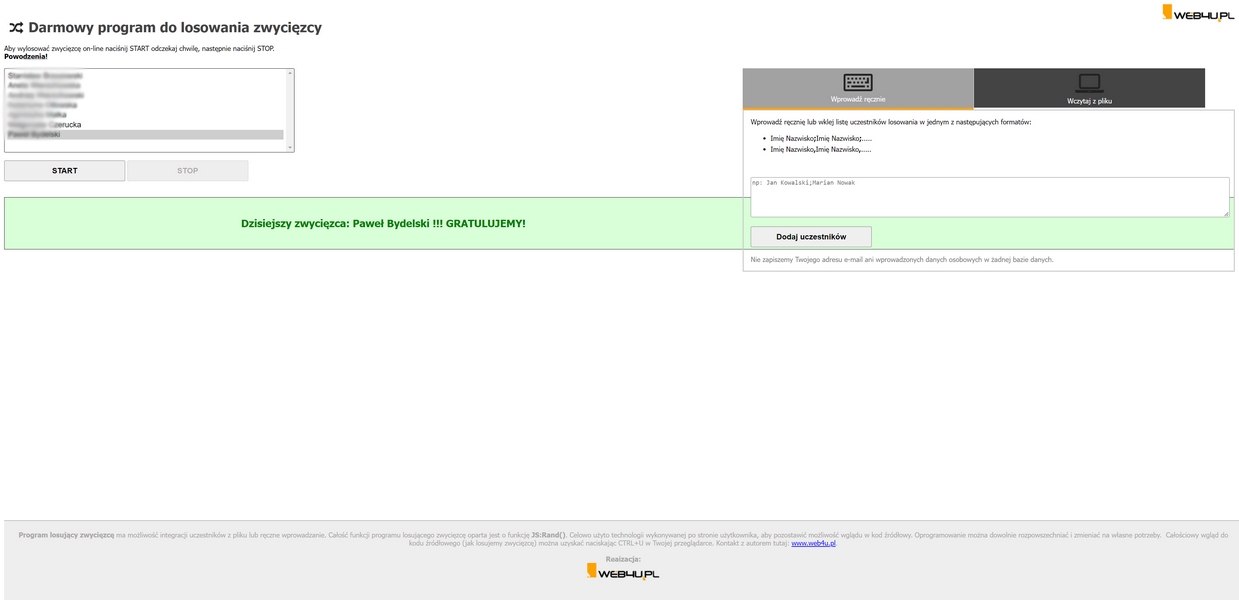Viewport: 1239px width, 600px height.
Task: Click the keyboard icon for manual entry
Action: [x=857, y=83]
